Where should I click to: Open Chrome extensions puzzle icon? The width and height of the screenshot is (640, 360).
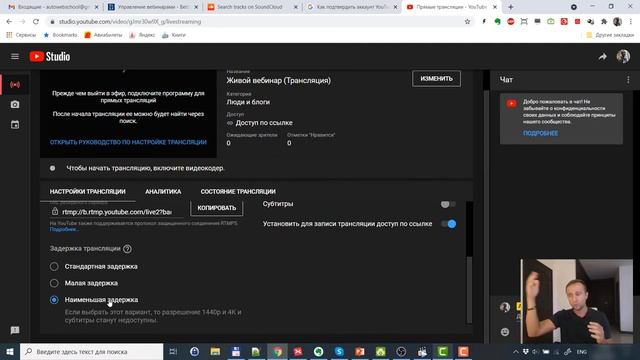tap(604, 22)
